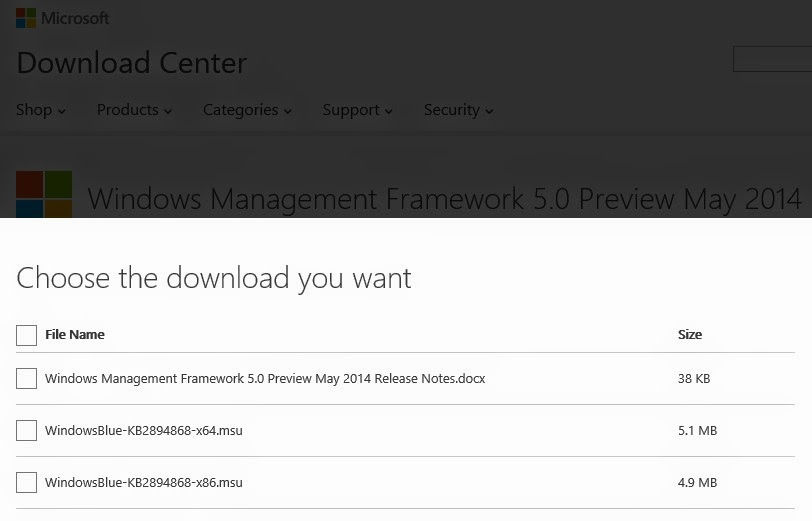Click the Microsoft logo icon
Image resolution: width=812 pixels, height=521 pixels.
coord(26,18)
